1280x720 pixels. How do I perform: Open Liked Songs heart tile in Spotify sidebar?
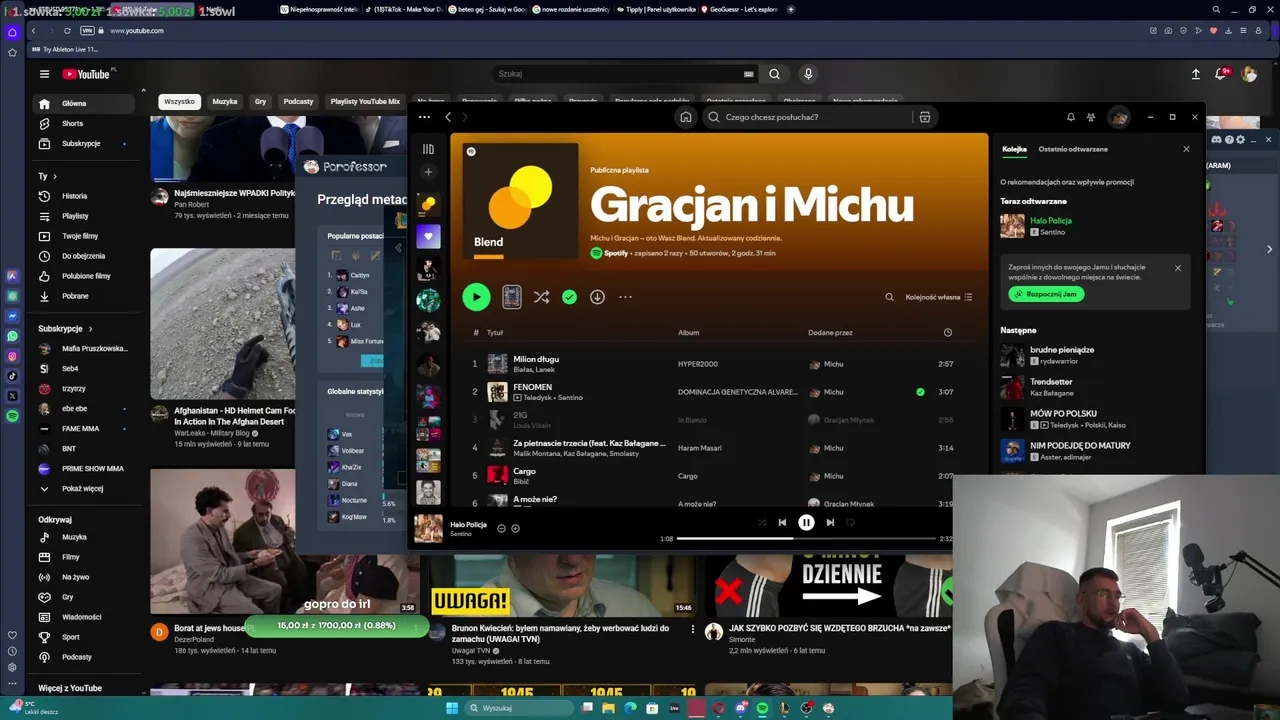point(428,237)
